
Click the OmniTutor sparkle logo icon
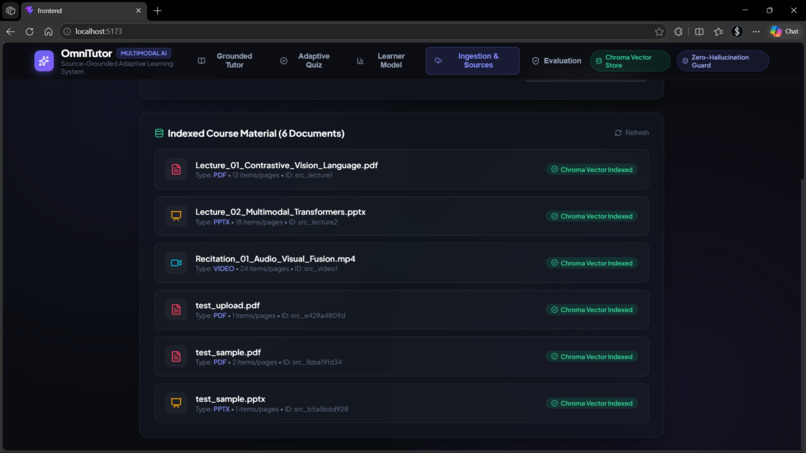pos(44,61)
